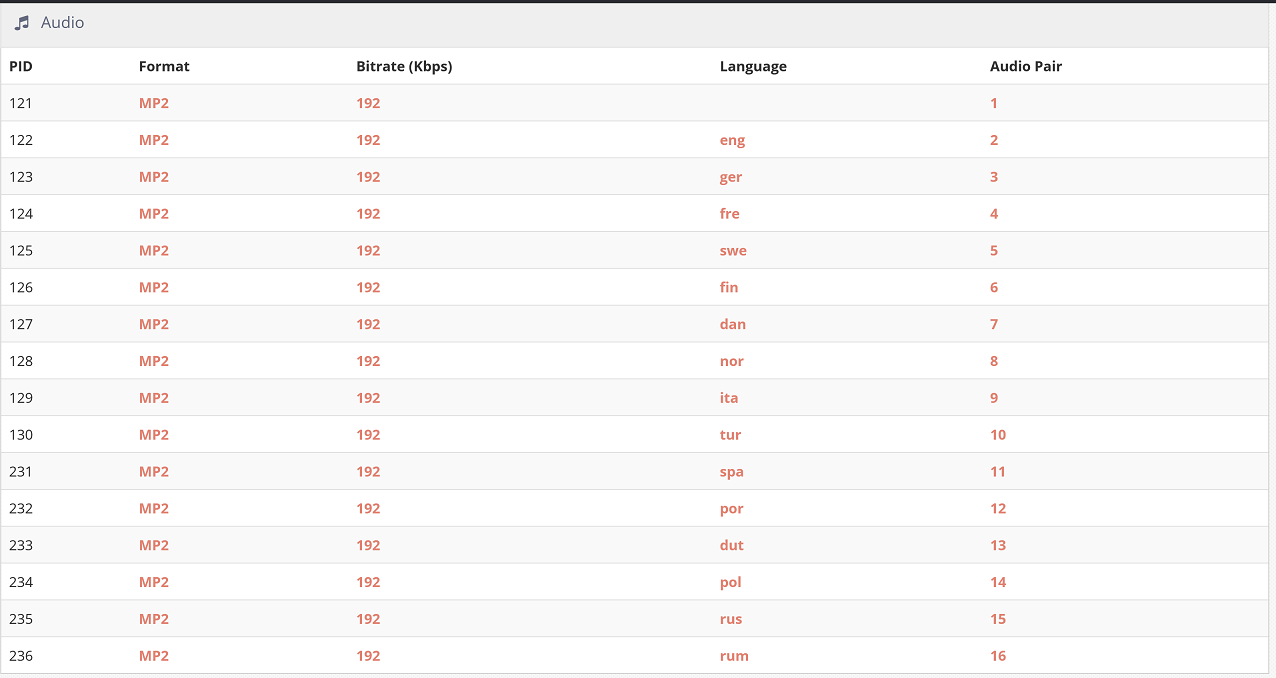Image resolution: width=1276 pixels, height=678 pixels.
Task: Click the PID column header
Action: [20, 66]
